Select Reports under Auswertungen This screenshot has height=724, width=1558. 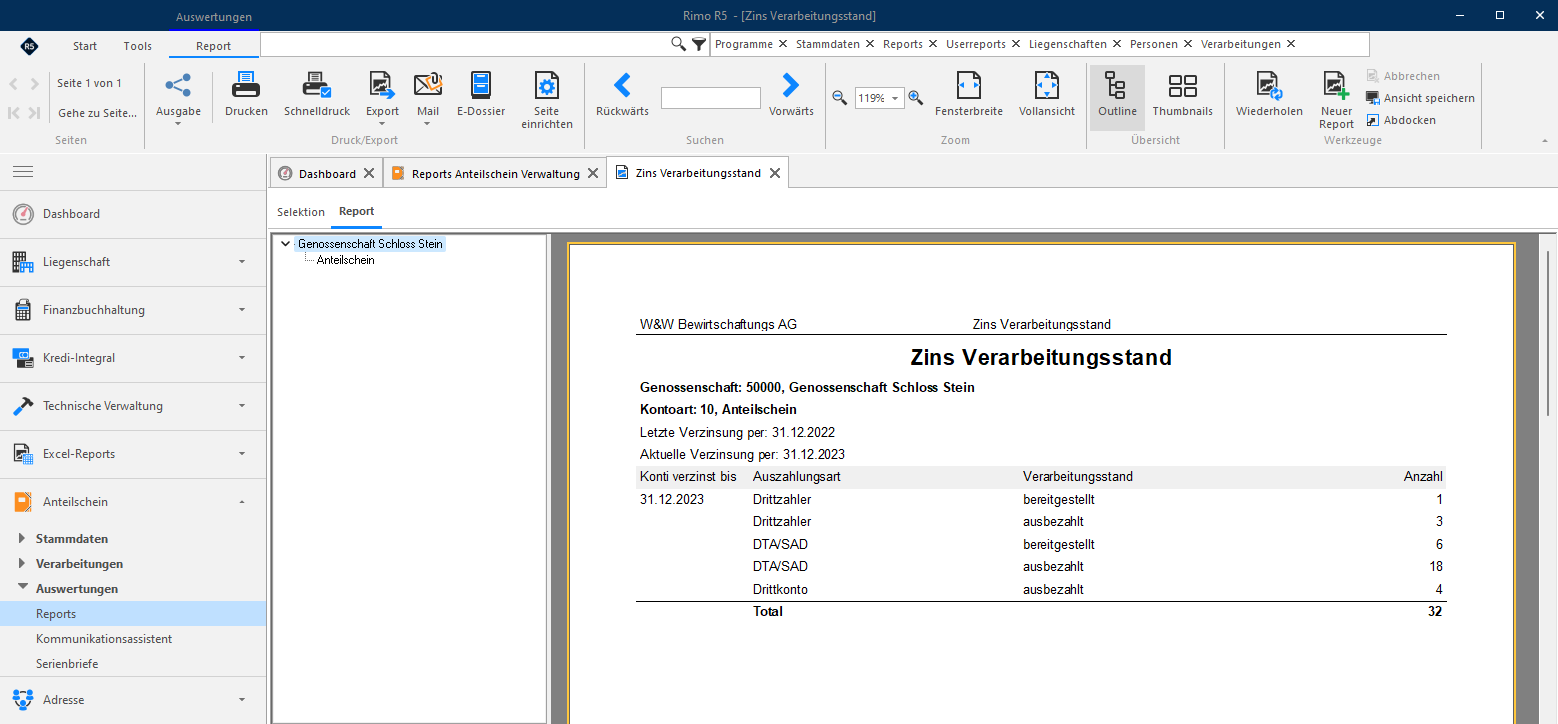tap(133, 614)
